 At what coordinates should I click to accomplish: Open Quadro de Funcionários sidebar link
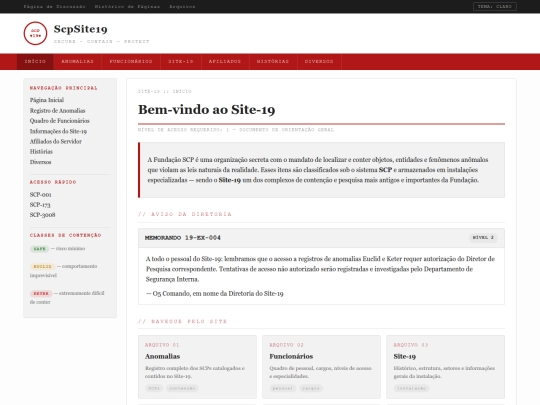click(x=60, y=121)
